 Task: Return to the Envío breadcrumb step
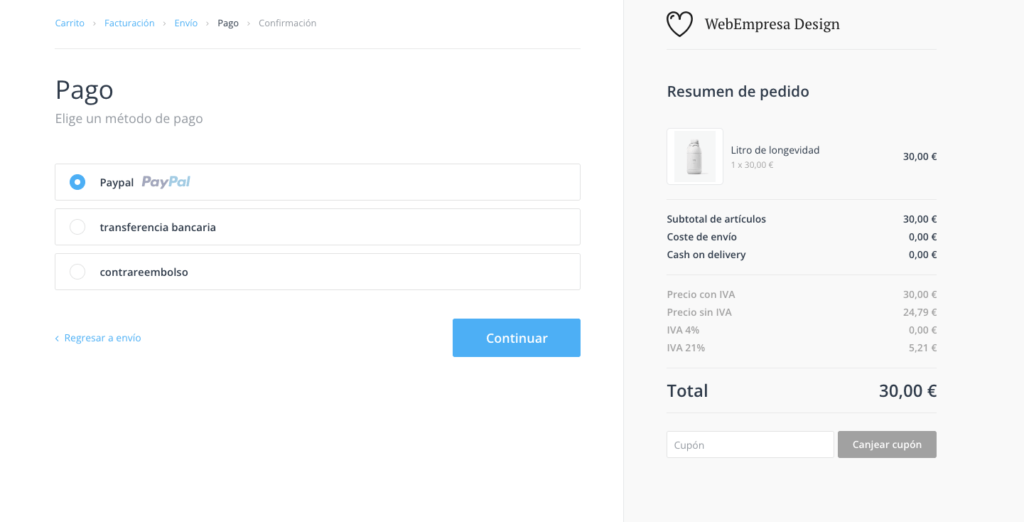[x=185, y=23]
